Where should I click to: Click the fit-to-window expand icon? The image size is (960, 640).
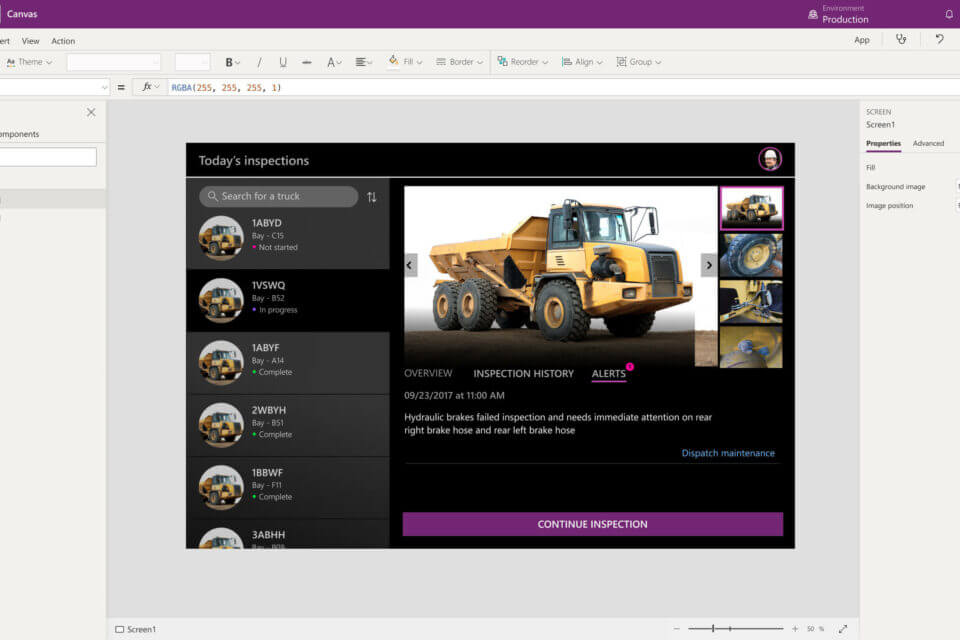(842, 629)
